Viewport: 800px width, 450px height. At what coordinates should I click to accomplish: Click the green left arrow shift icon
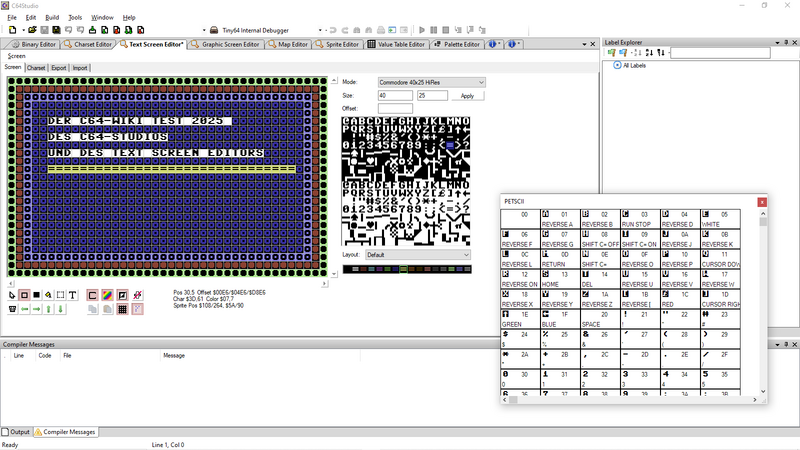coord(24,309)
